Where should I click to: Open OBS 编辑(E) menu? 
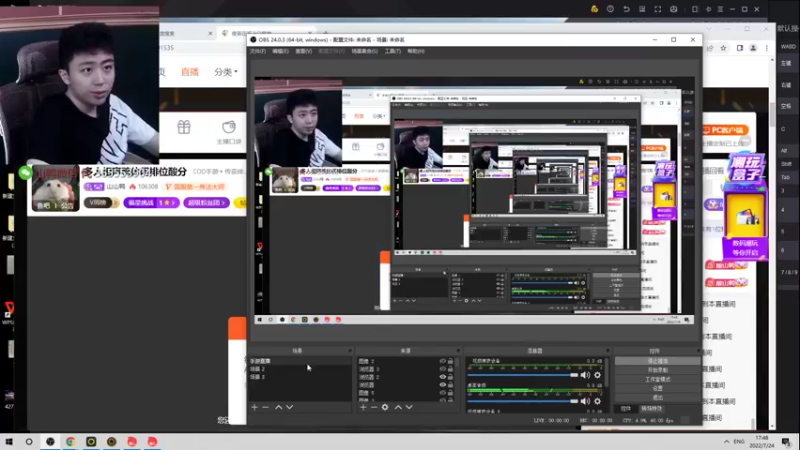[x=280, y=52]
